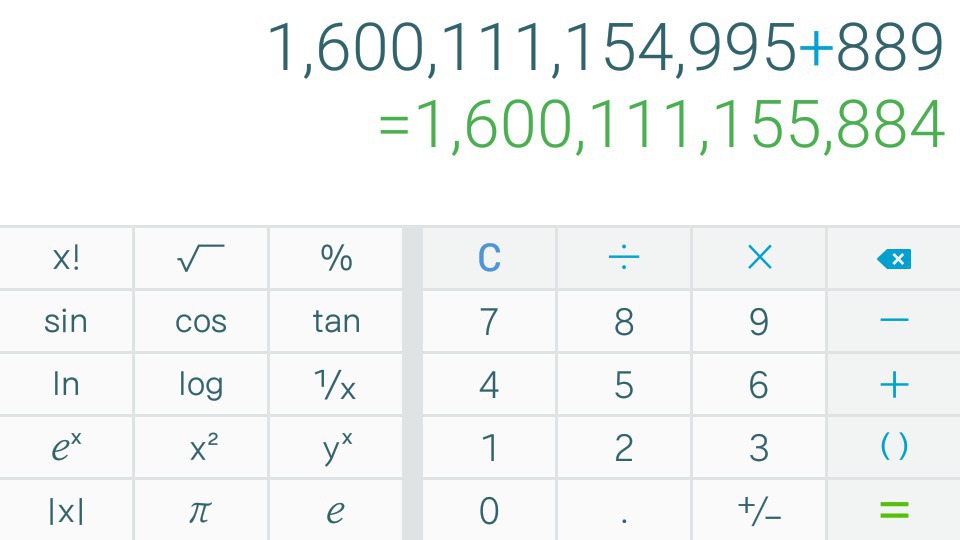Insert the pi constant
The image size is (960, 540).
coord(201,510)
